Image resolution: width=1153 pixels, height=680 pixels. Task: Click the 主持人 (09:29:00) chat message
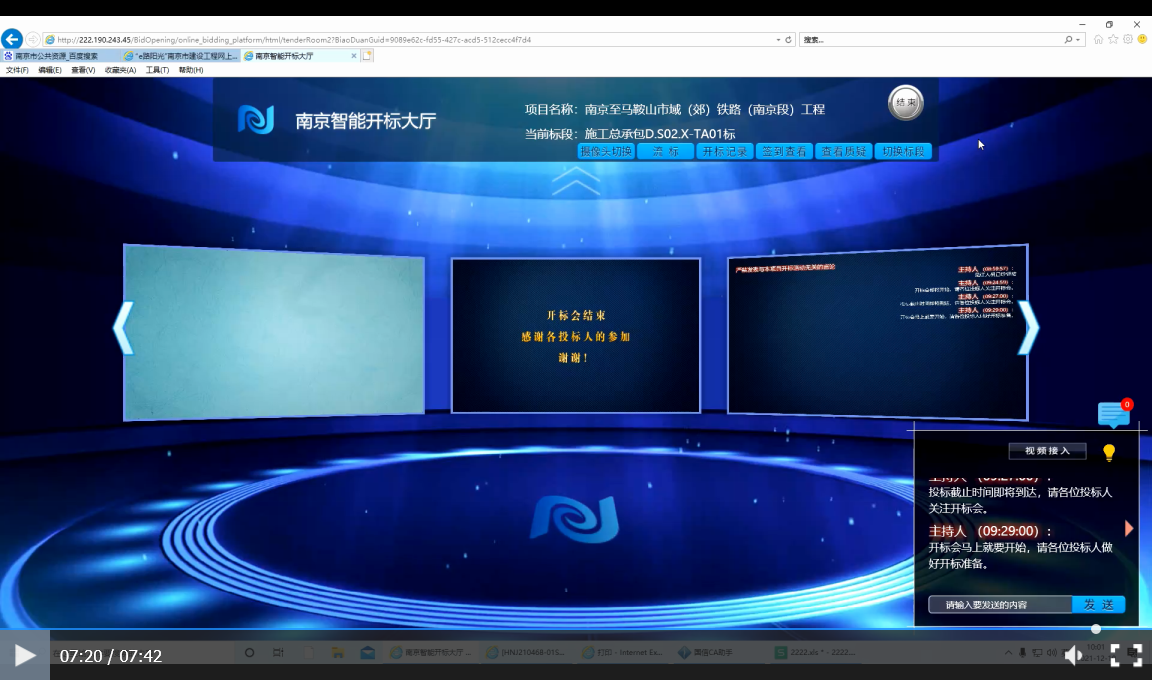tap(1021, 547)
